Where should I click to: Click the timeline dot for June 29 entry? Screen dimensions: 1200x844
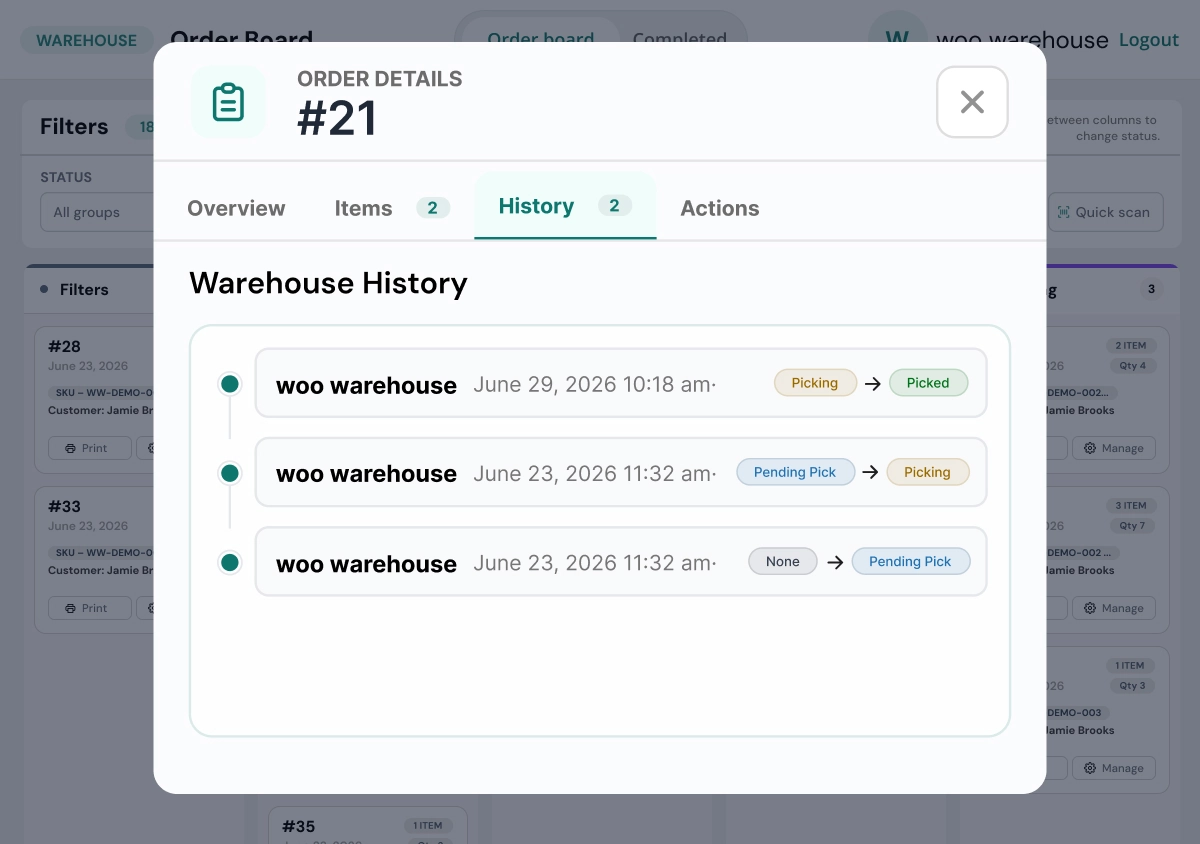(230, 384)
